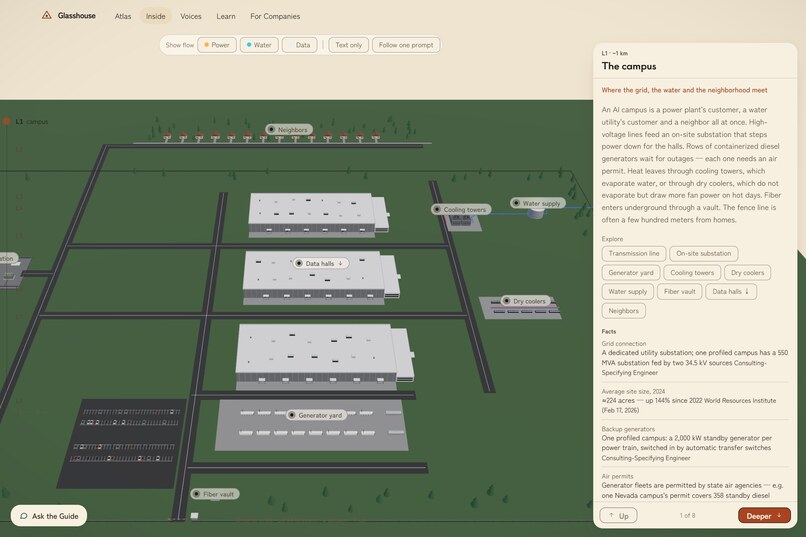Click the L1 campus level dot
Viewport: 806px width, 537px height.
(7, 122)
